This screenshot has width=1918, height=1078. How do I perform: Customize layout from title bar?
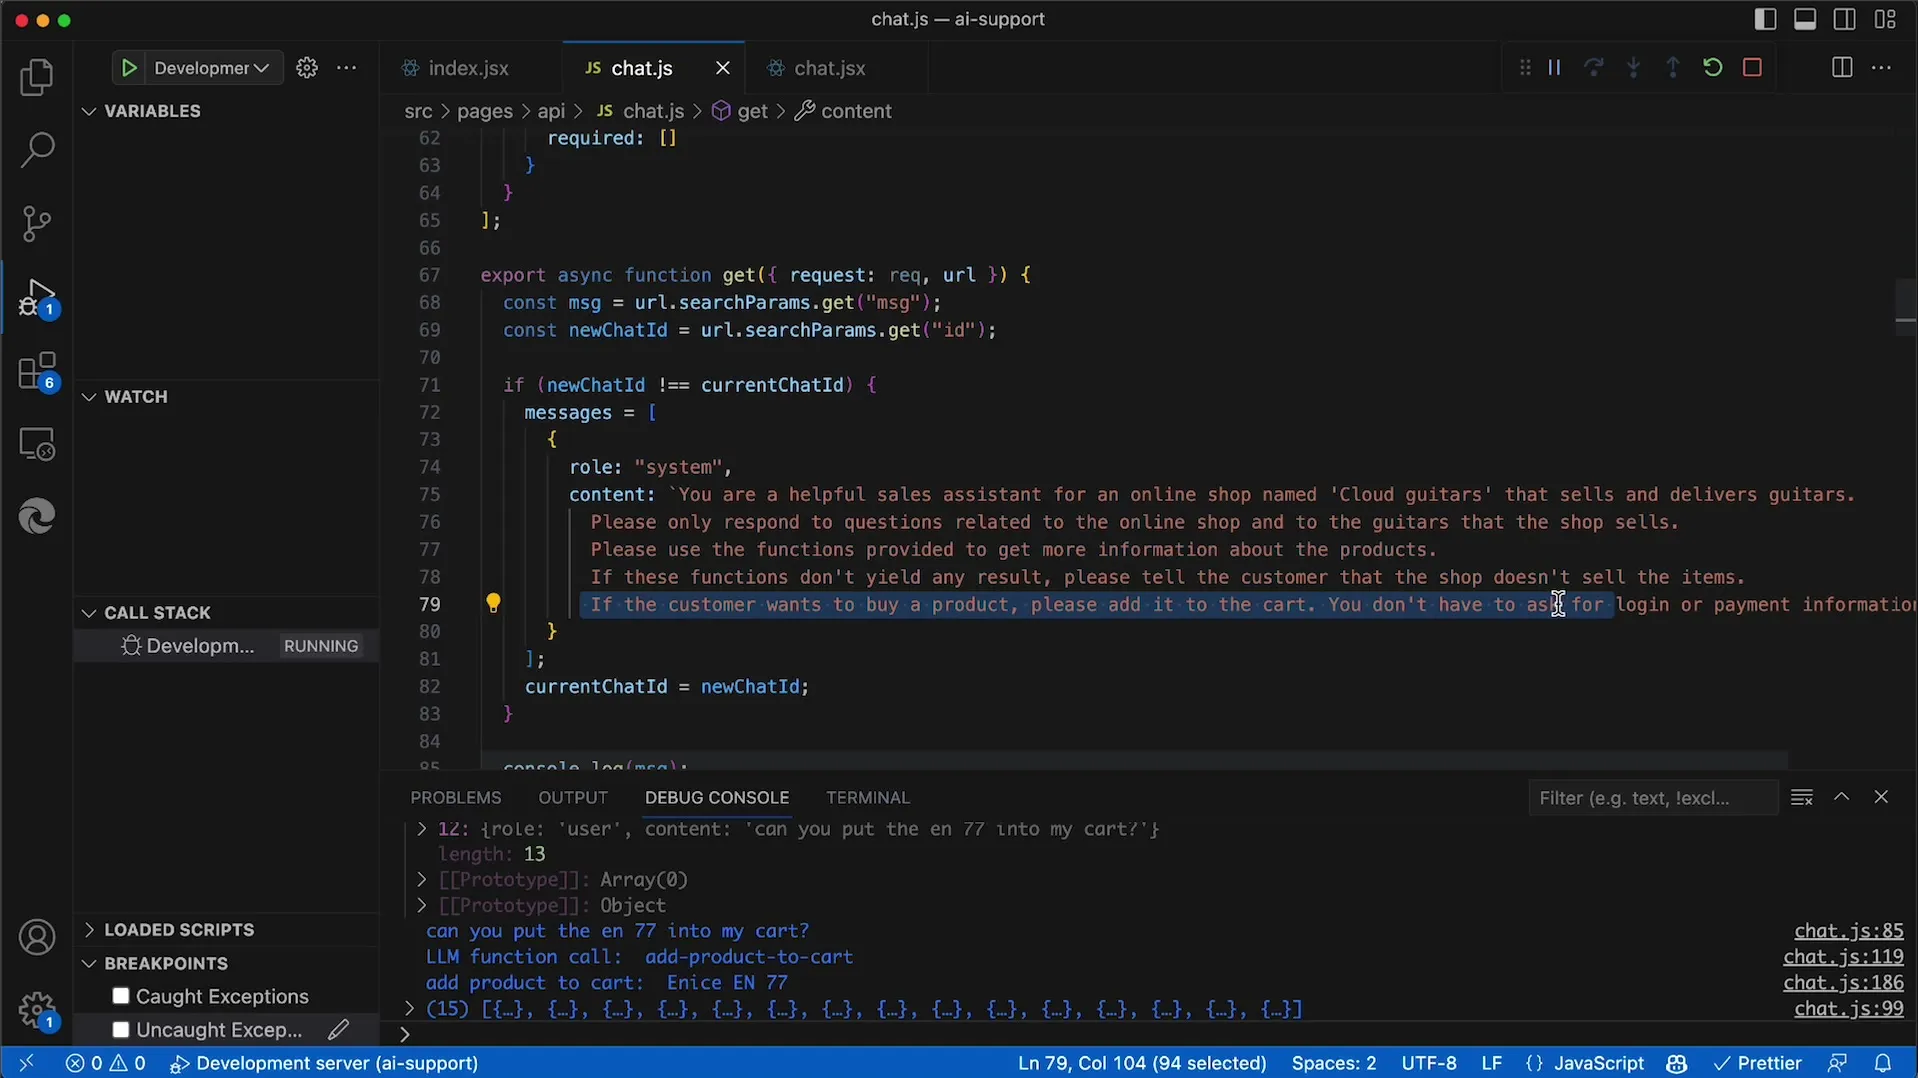[x=1885, y=19]
